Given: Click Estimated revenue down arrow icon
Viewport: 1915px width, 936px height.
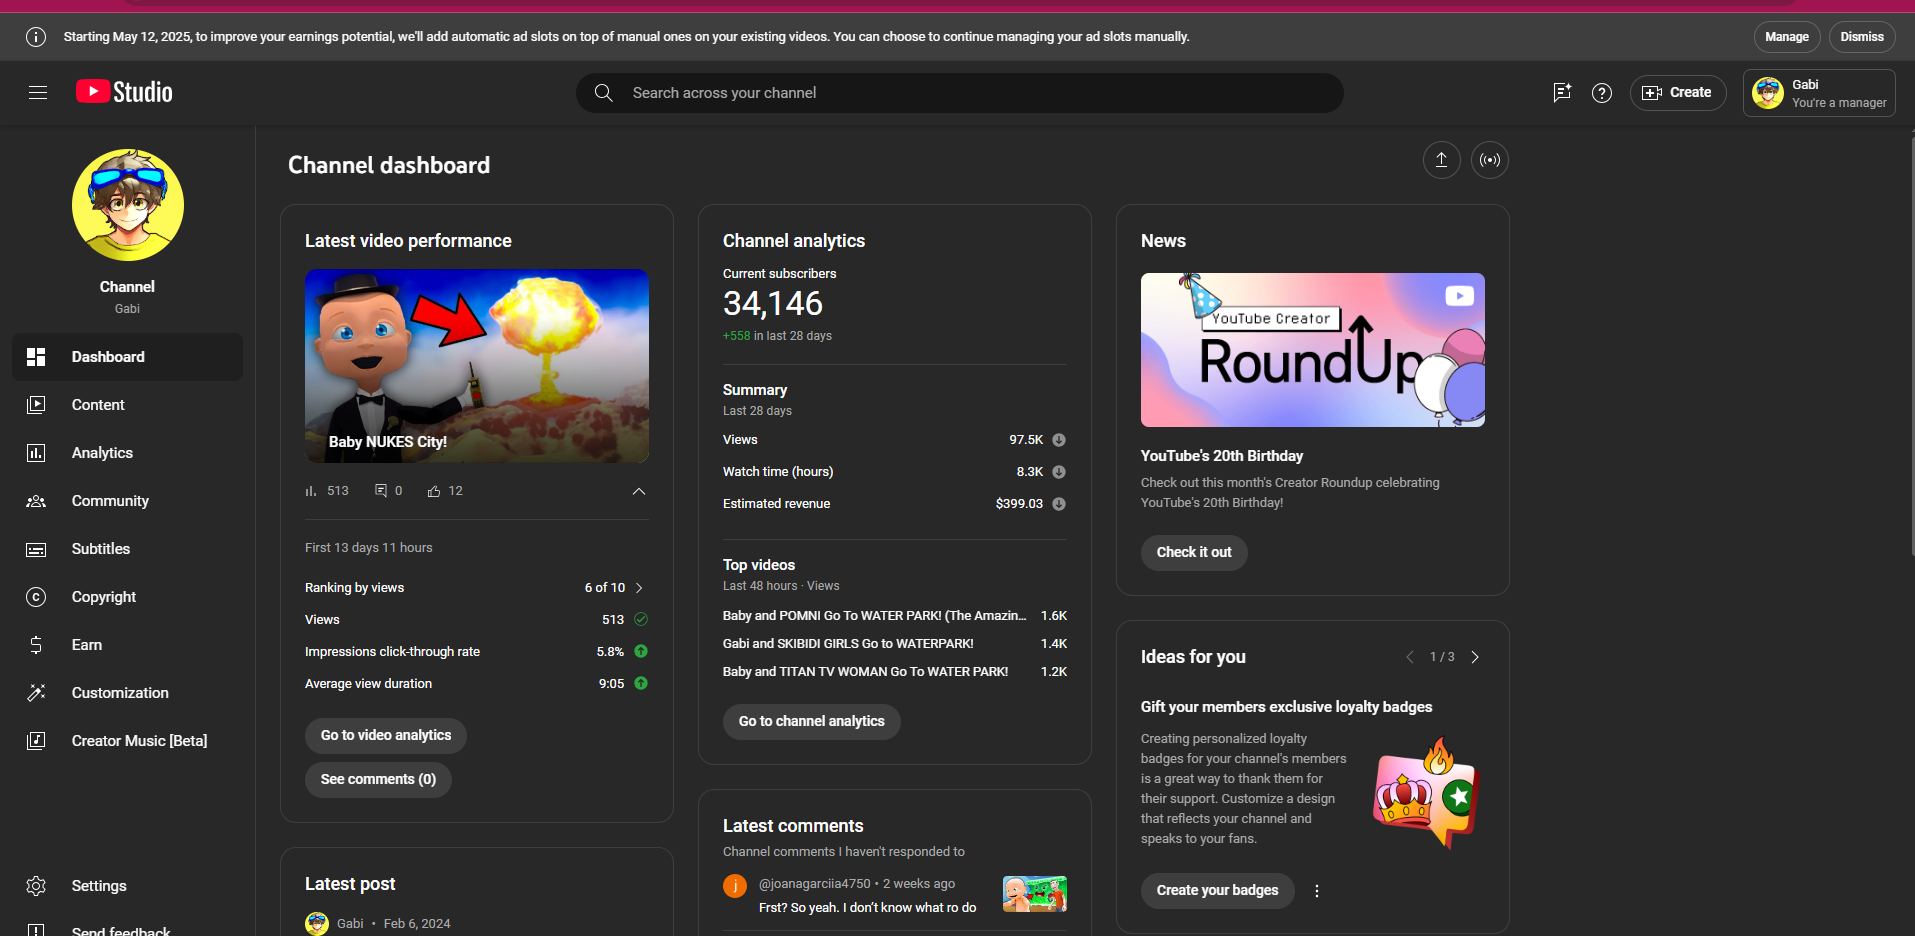Looking at the screenshot, I should 1059,504.
